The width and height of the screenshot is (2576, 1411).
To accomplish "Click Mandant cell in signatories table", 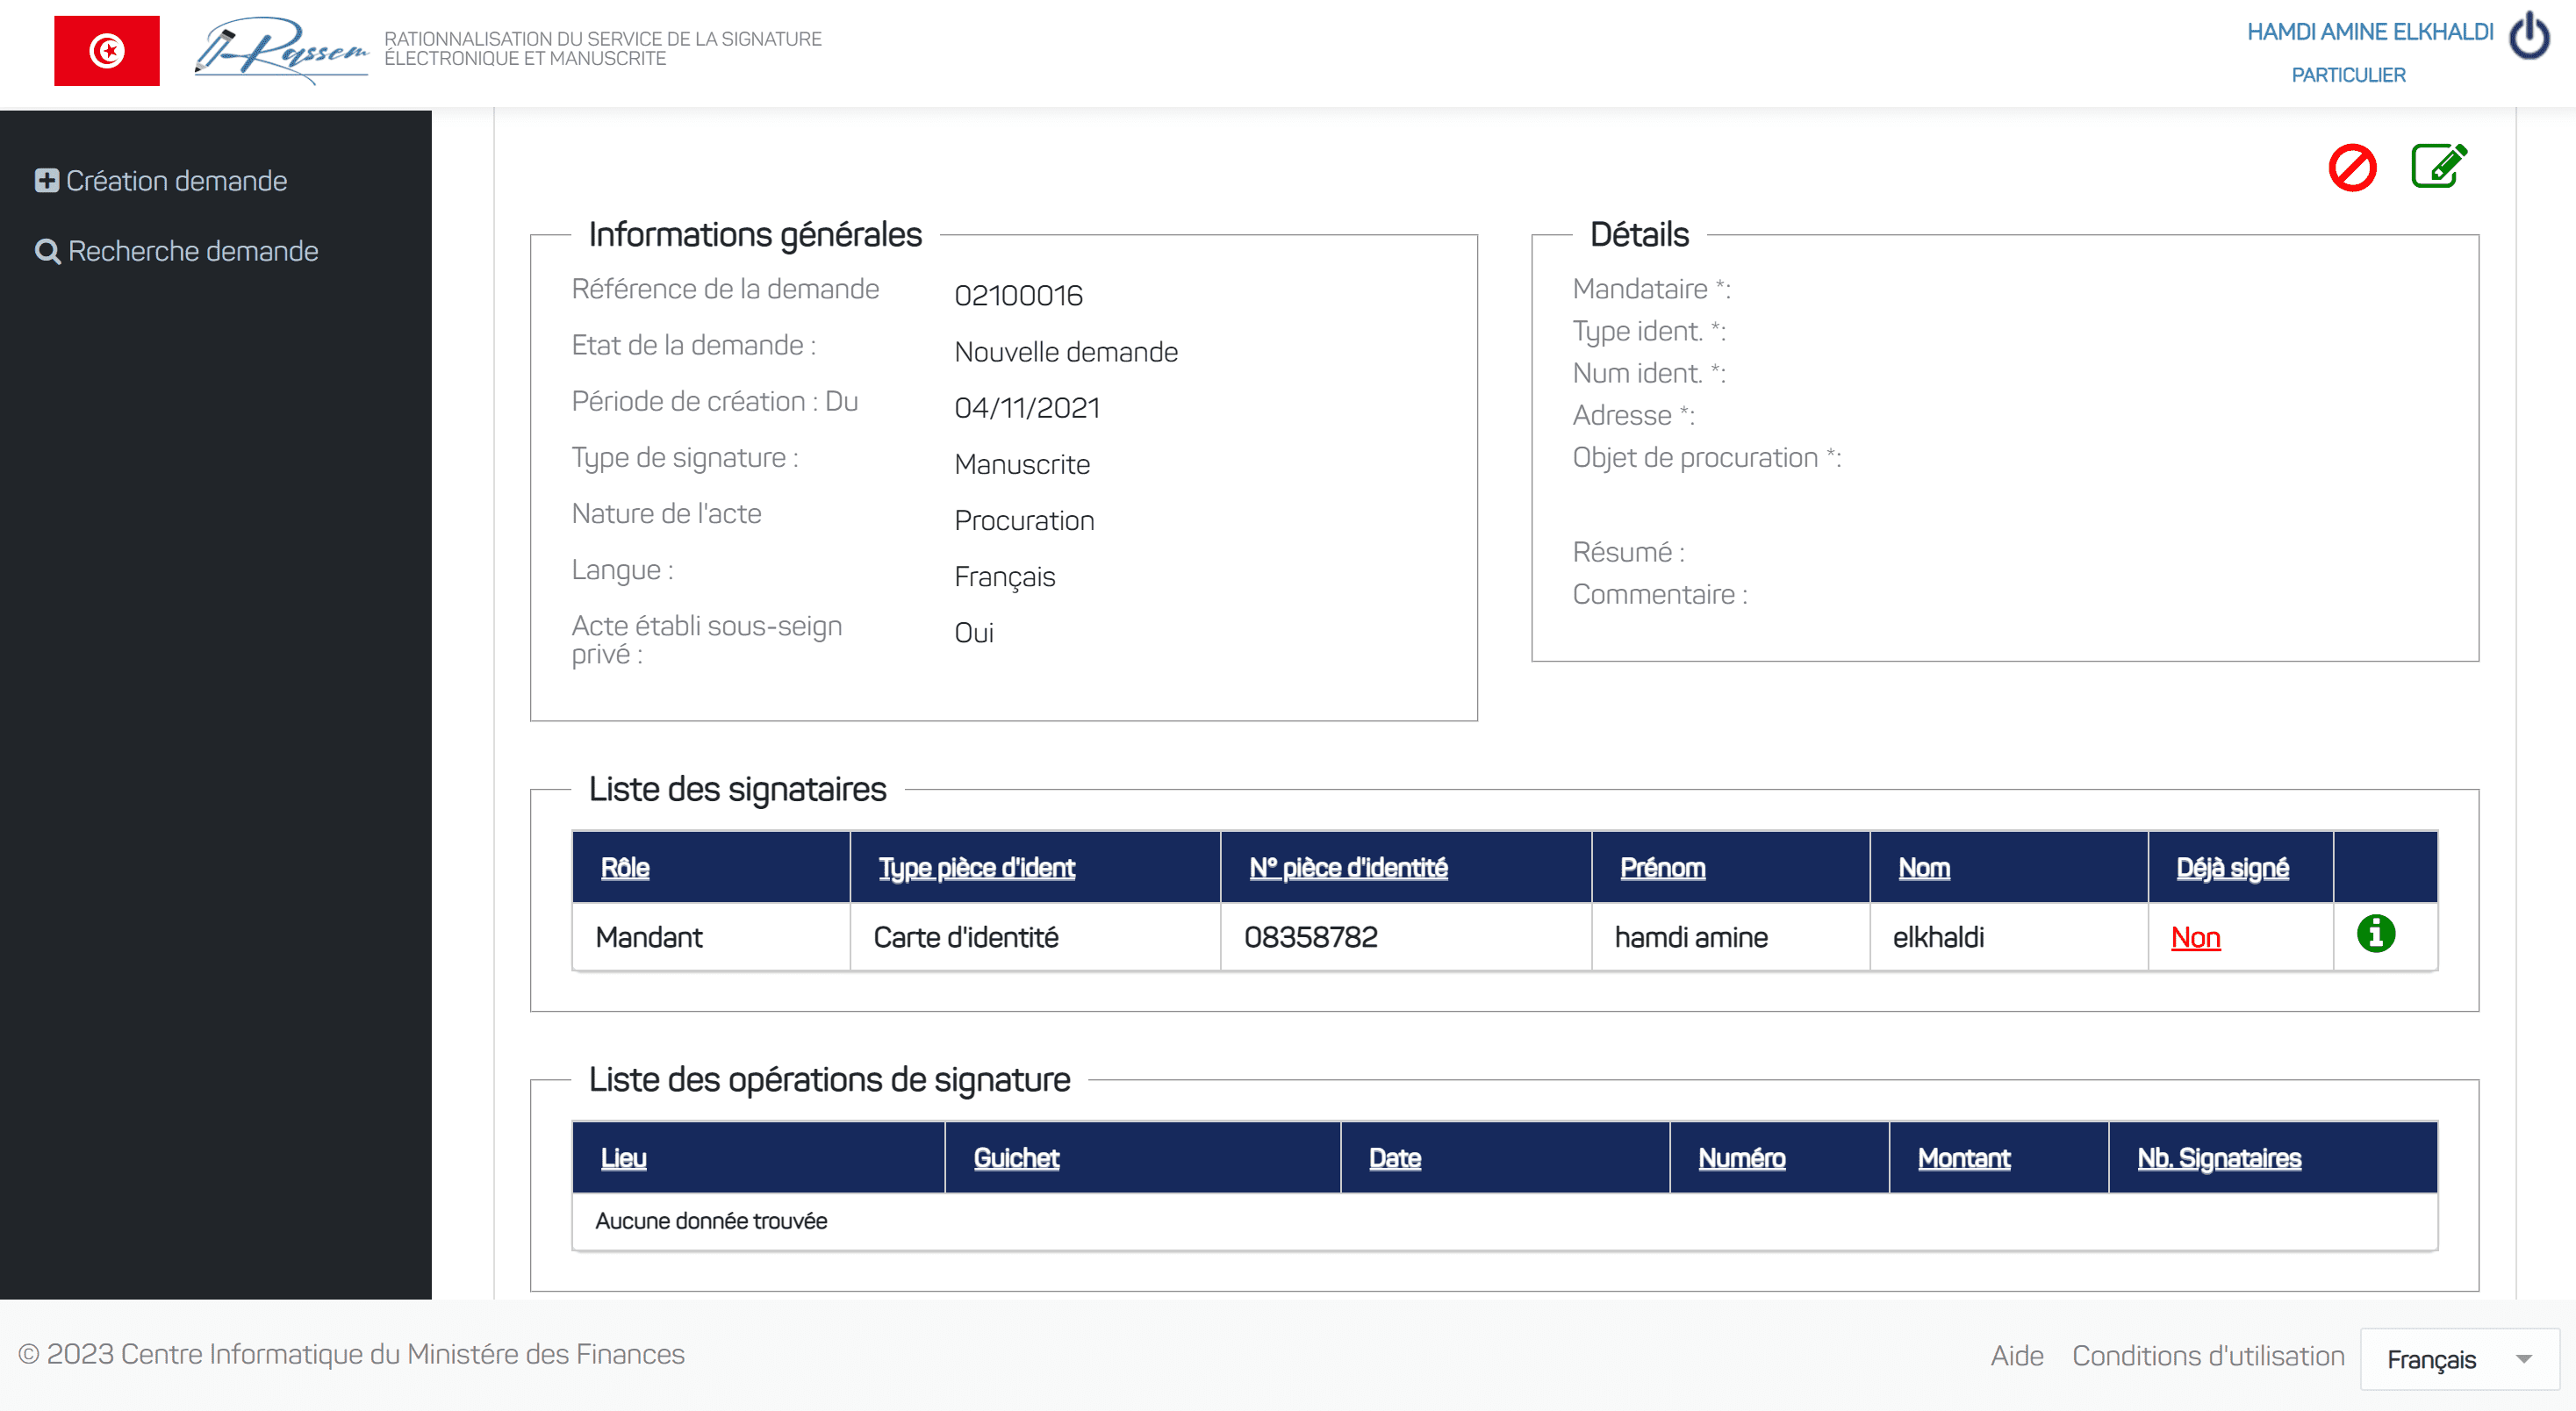I will 711,937.
